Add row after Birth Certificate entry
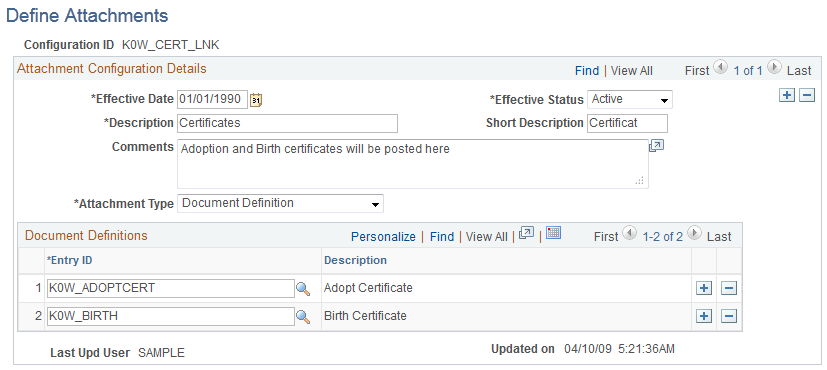 pyautogui.click(x=704, y=316)
